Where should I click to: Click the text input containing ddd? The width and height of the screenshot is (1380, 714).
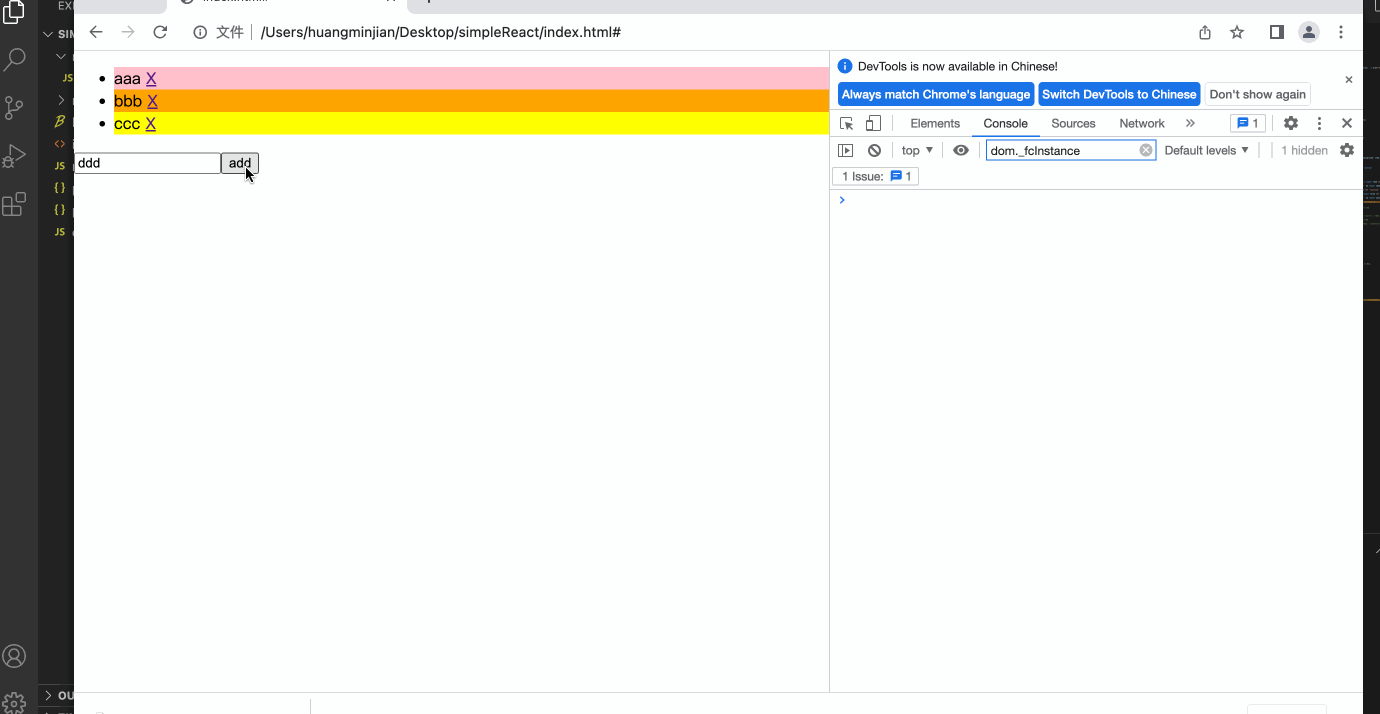(148, 163)
